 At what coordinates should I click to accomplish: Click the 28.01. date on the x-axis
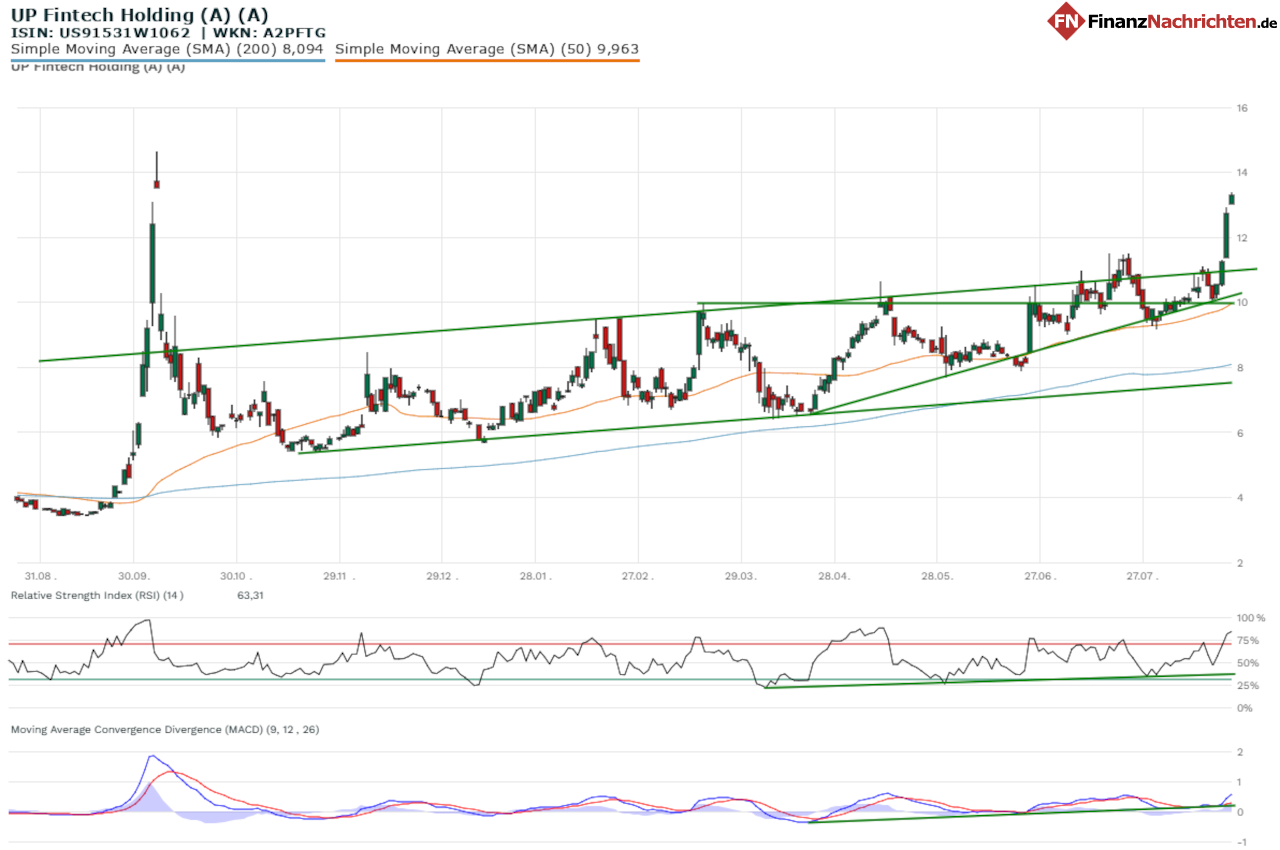[535, 577]
